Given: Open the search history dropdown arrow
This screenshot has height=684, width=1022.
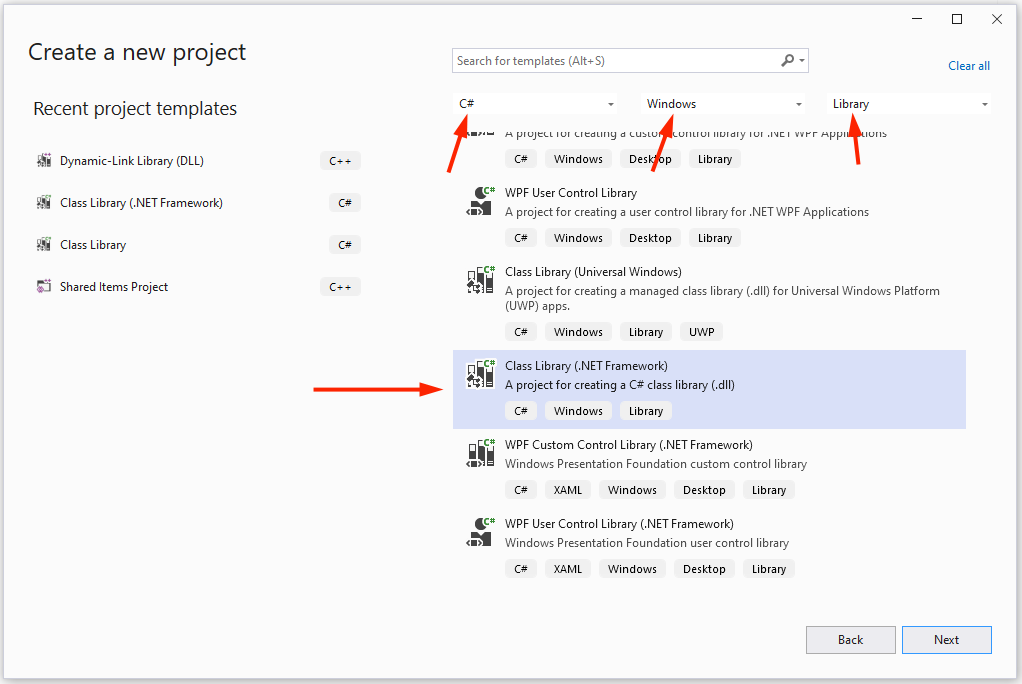Looking at the screenshot, I should (x=802, y=61).
